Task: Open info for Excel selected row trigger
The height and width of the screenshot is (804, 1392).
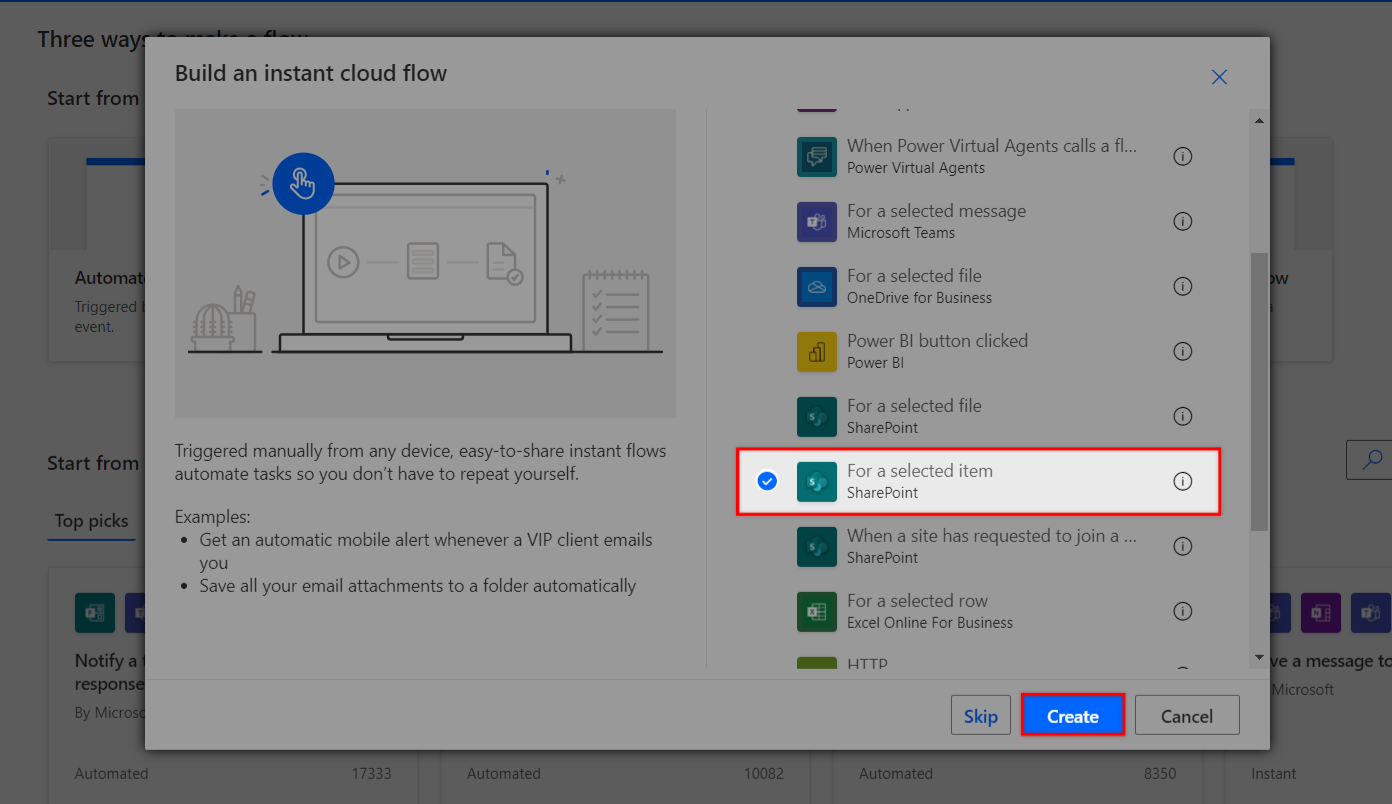Action: (x=1182, y=612)
